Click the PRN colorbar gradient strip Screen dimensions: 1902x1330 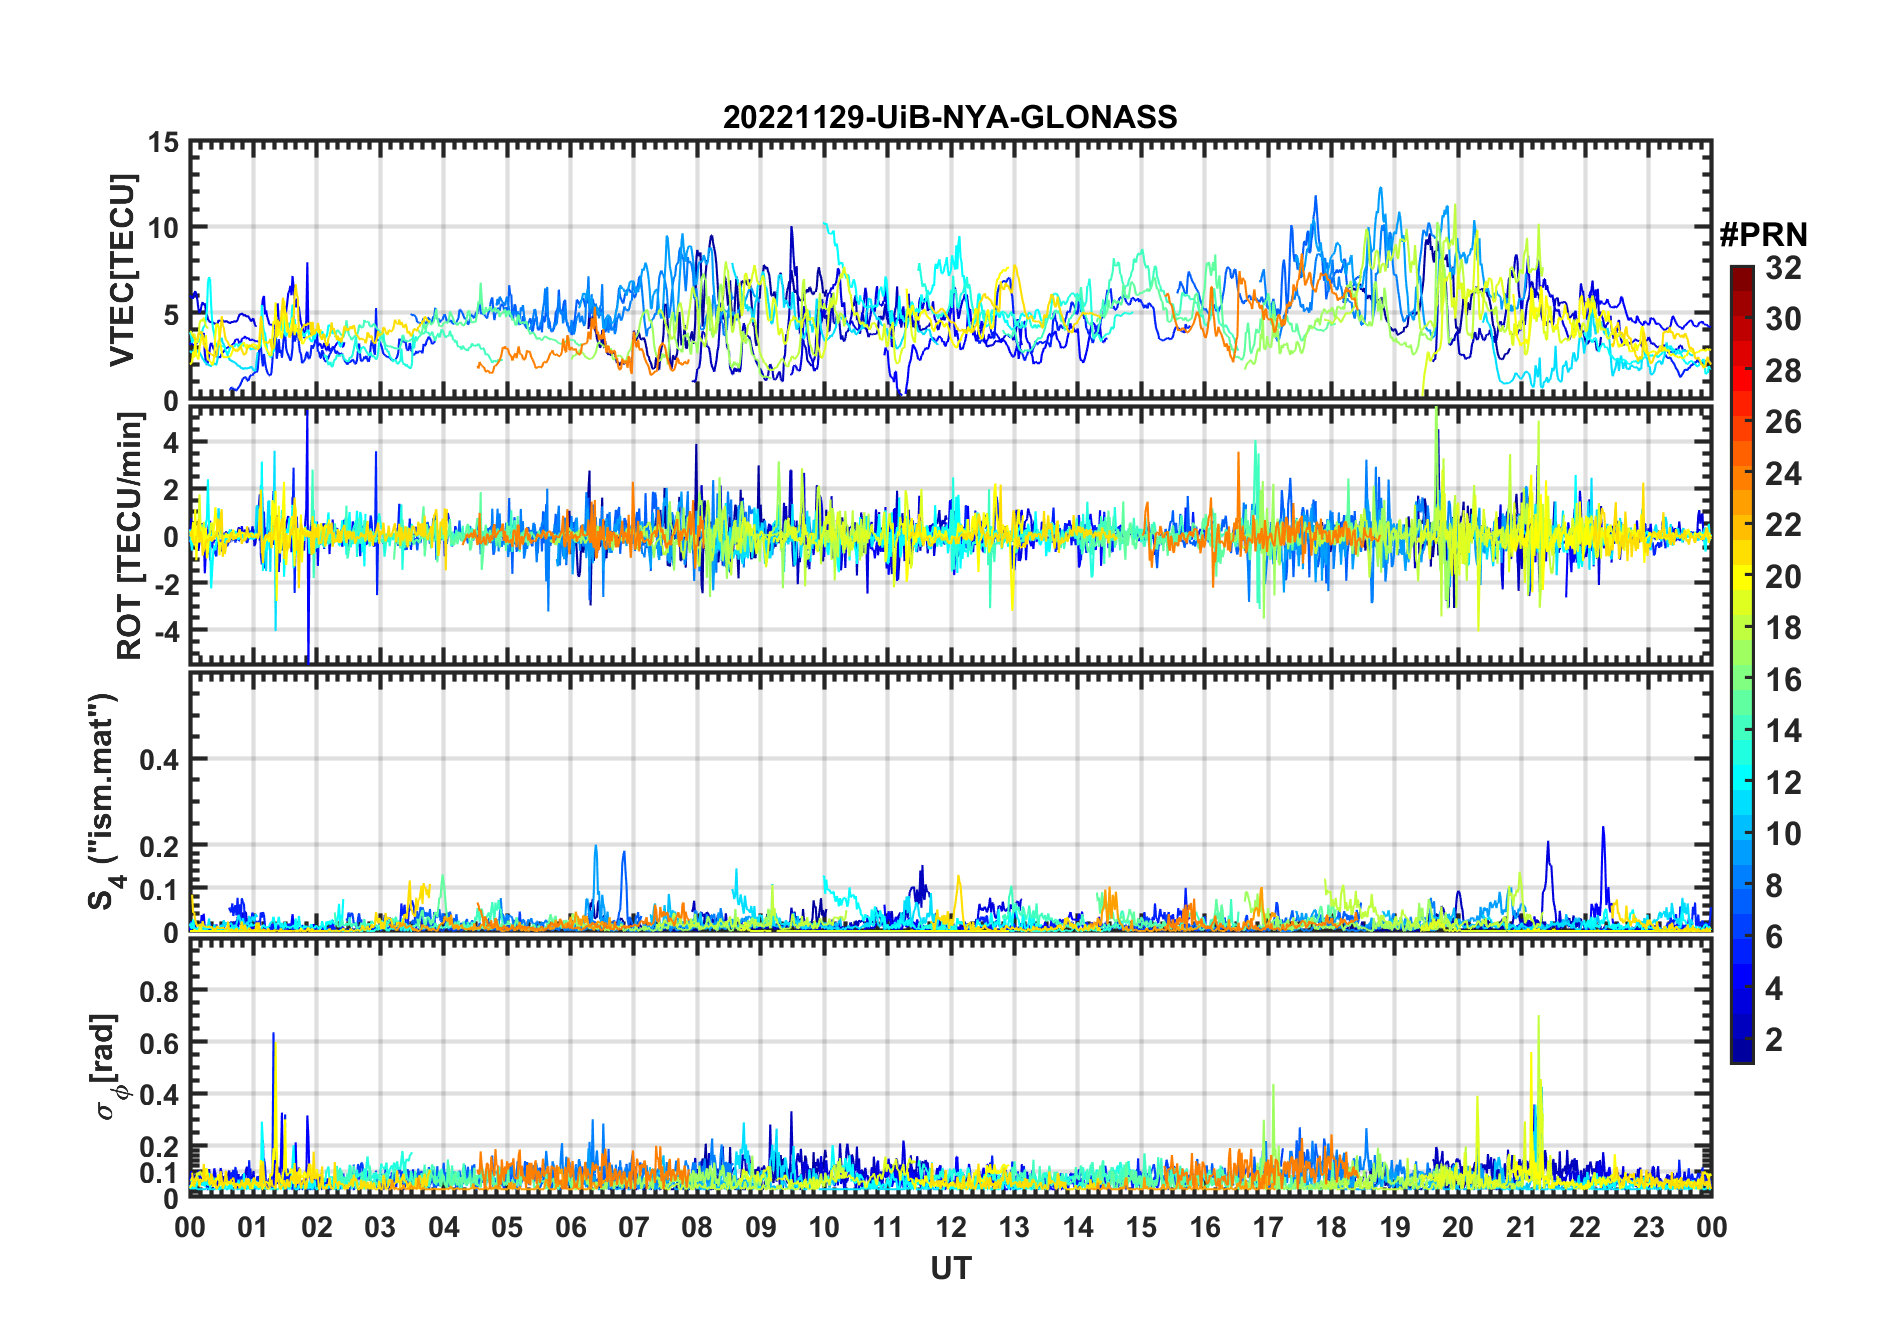pyautogui.click(x=1742, y=664)
